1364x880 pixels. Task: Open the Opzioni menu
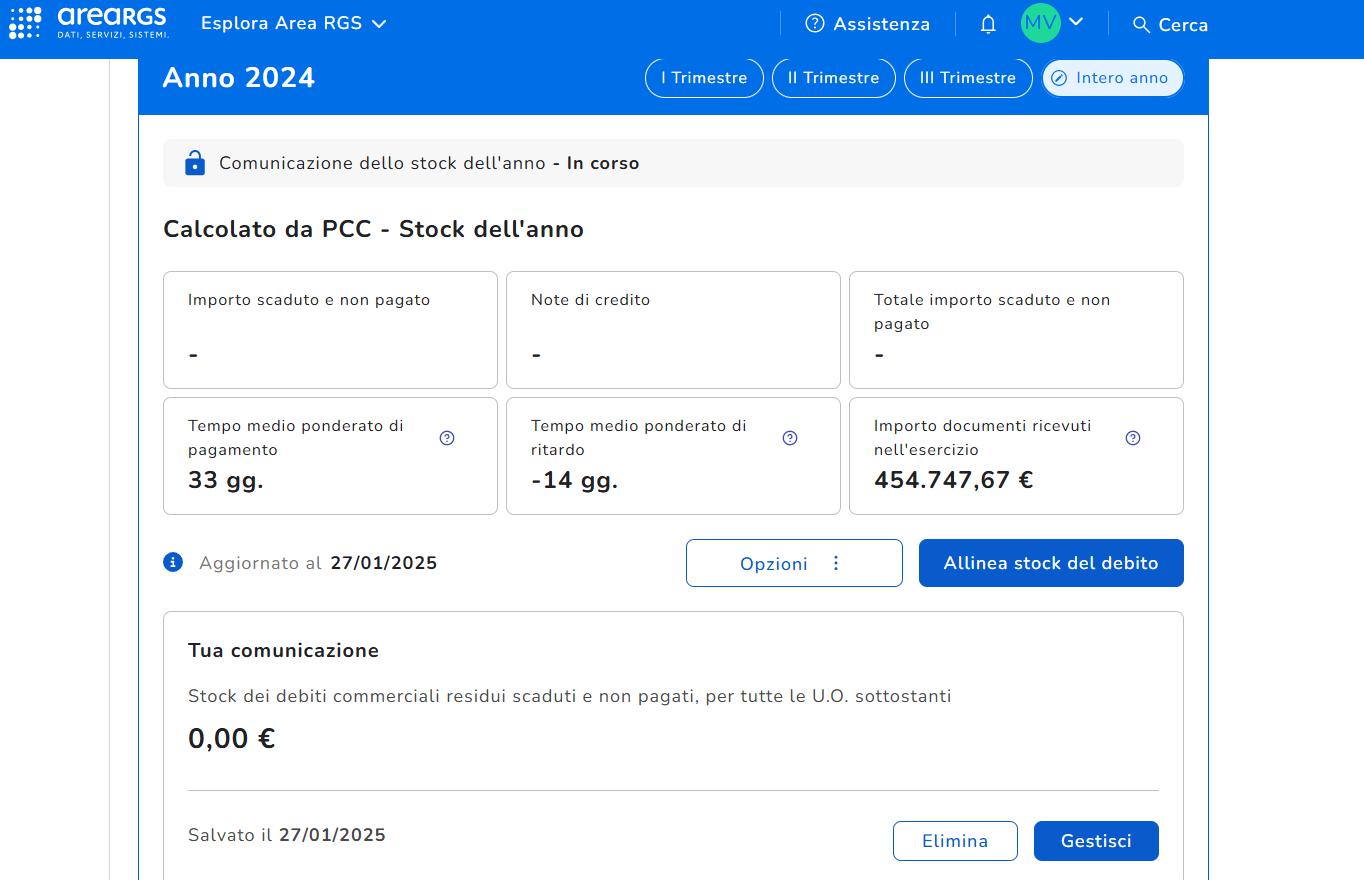[794, 563]
